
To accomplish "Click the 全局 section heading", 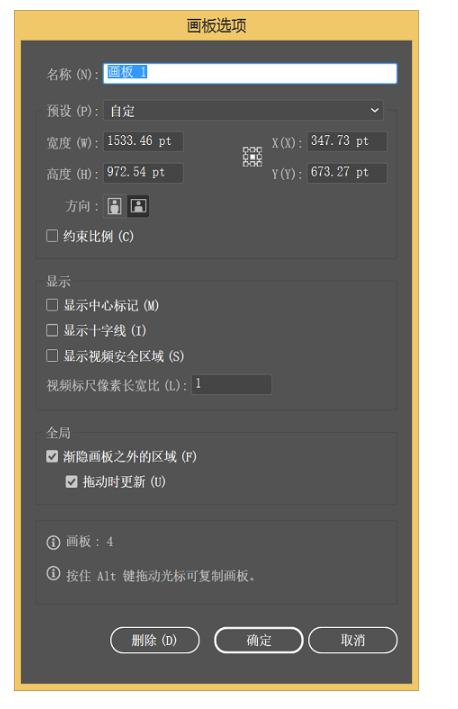I will pos(58,433).
